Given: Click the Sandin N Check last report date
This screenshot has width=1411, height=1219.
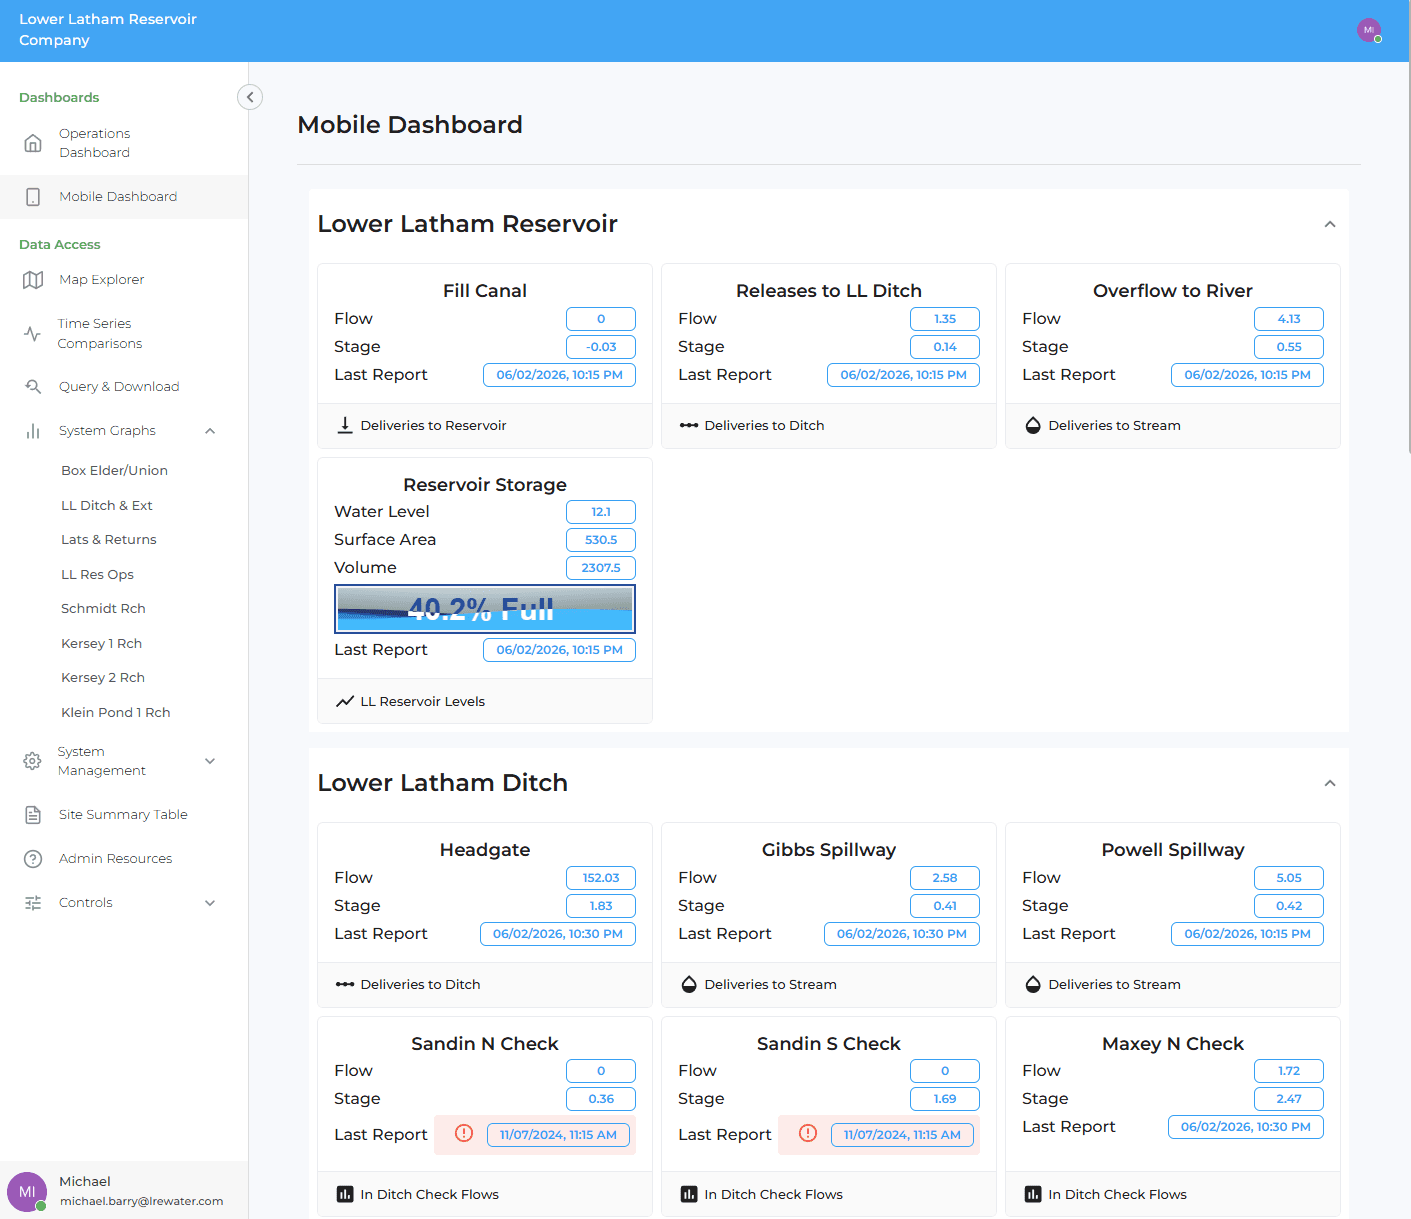Looking at the screenshot, I should [x=558, y=1135].
